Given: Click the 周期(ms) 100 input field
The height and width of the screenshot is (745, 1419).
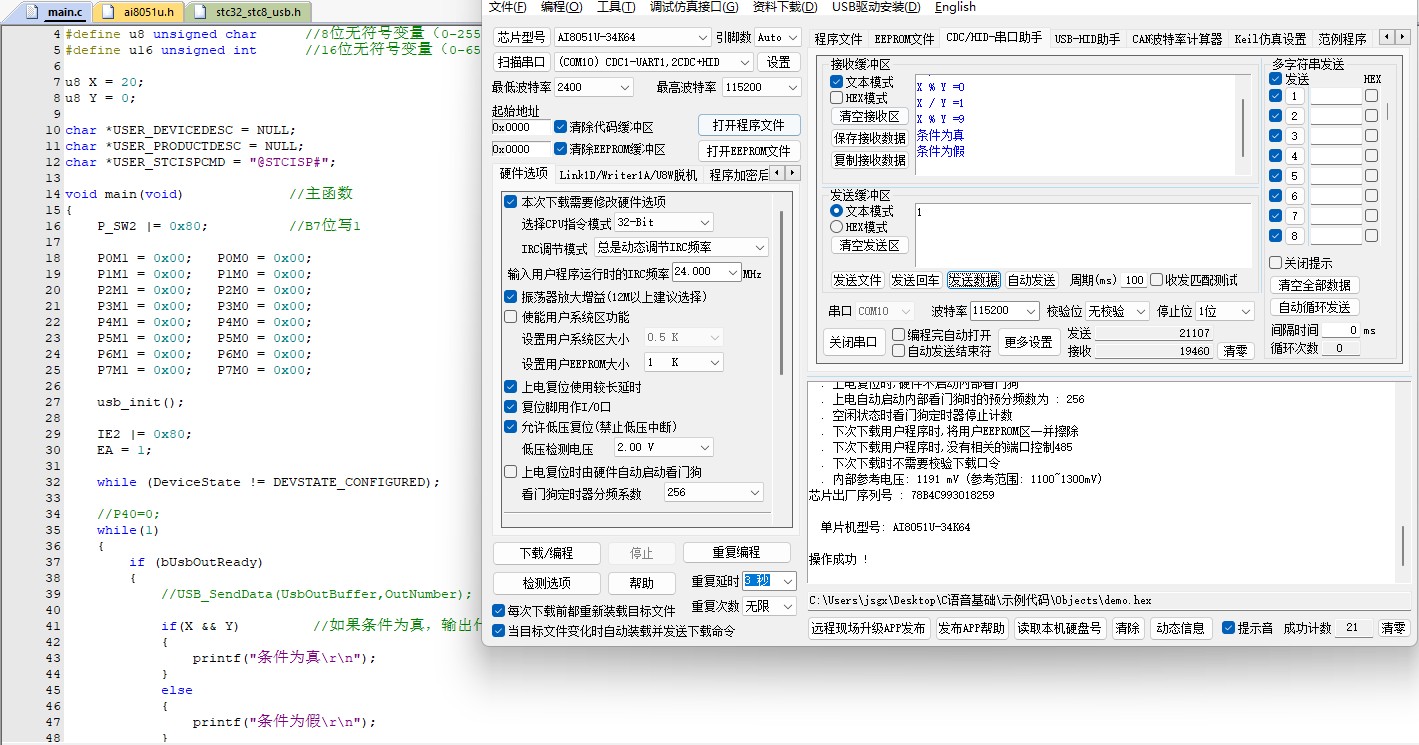Looking at the screenshot, I should 1133,280.
